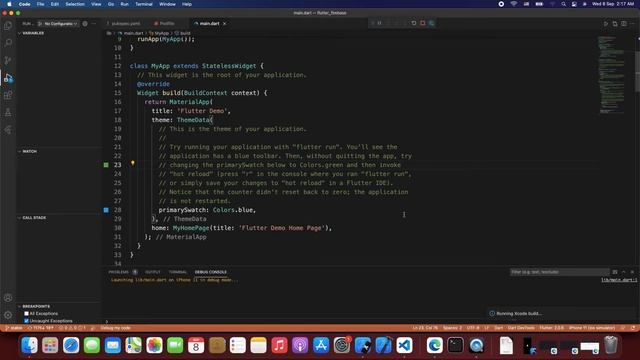Open the No Configurations launch dropdown

click(60, 24)
